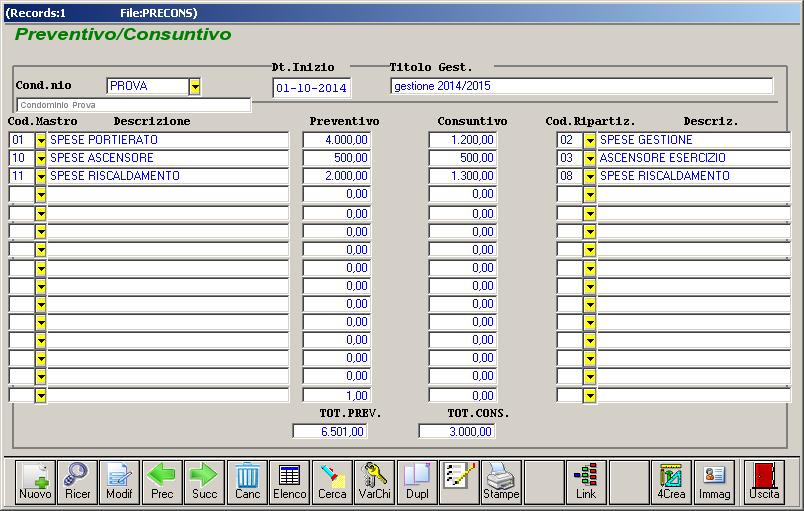Open the 4Crea tool
This screenshot has width=804, height=511.
(671, 482)
